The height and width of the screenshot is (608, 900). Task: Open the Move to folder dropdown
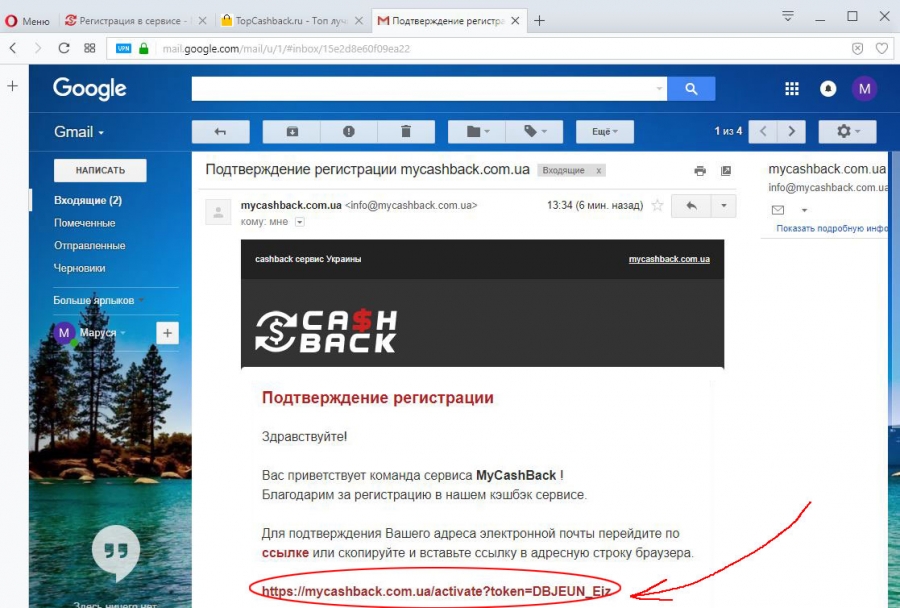pyautogui.click(x=477, y=131)
